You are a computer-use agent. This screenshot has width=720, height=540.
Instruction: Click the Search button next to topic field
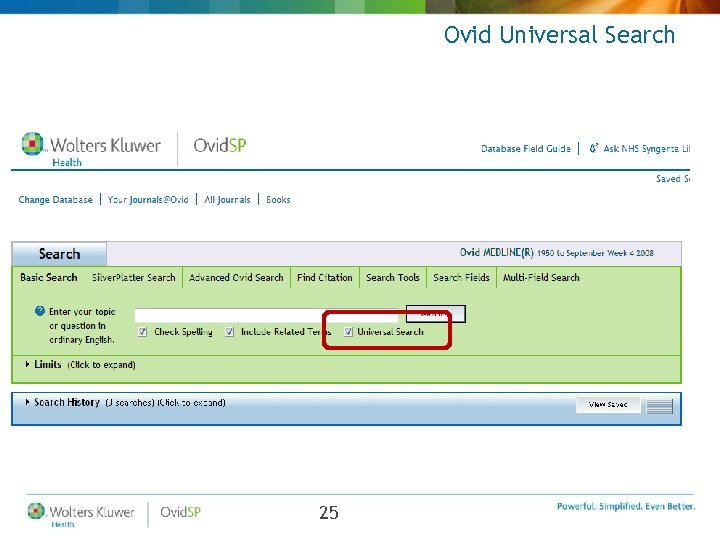(x=435, y=314)
